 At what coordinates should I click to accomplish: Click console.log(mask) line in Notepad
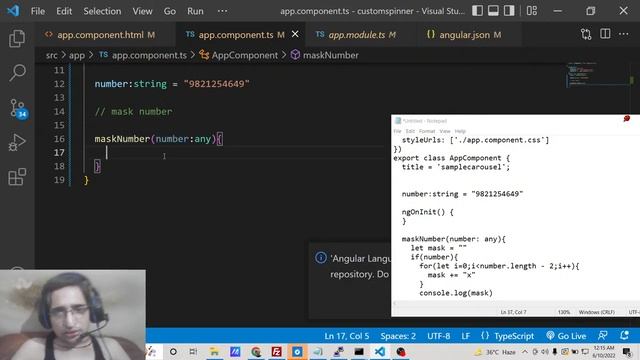[x=456, y=293]
